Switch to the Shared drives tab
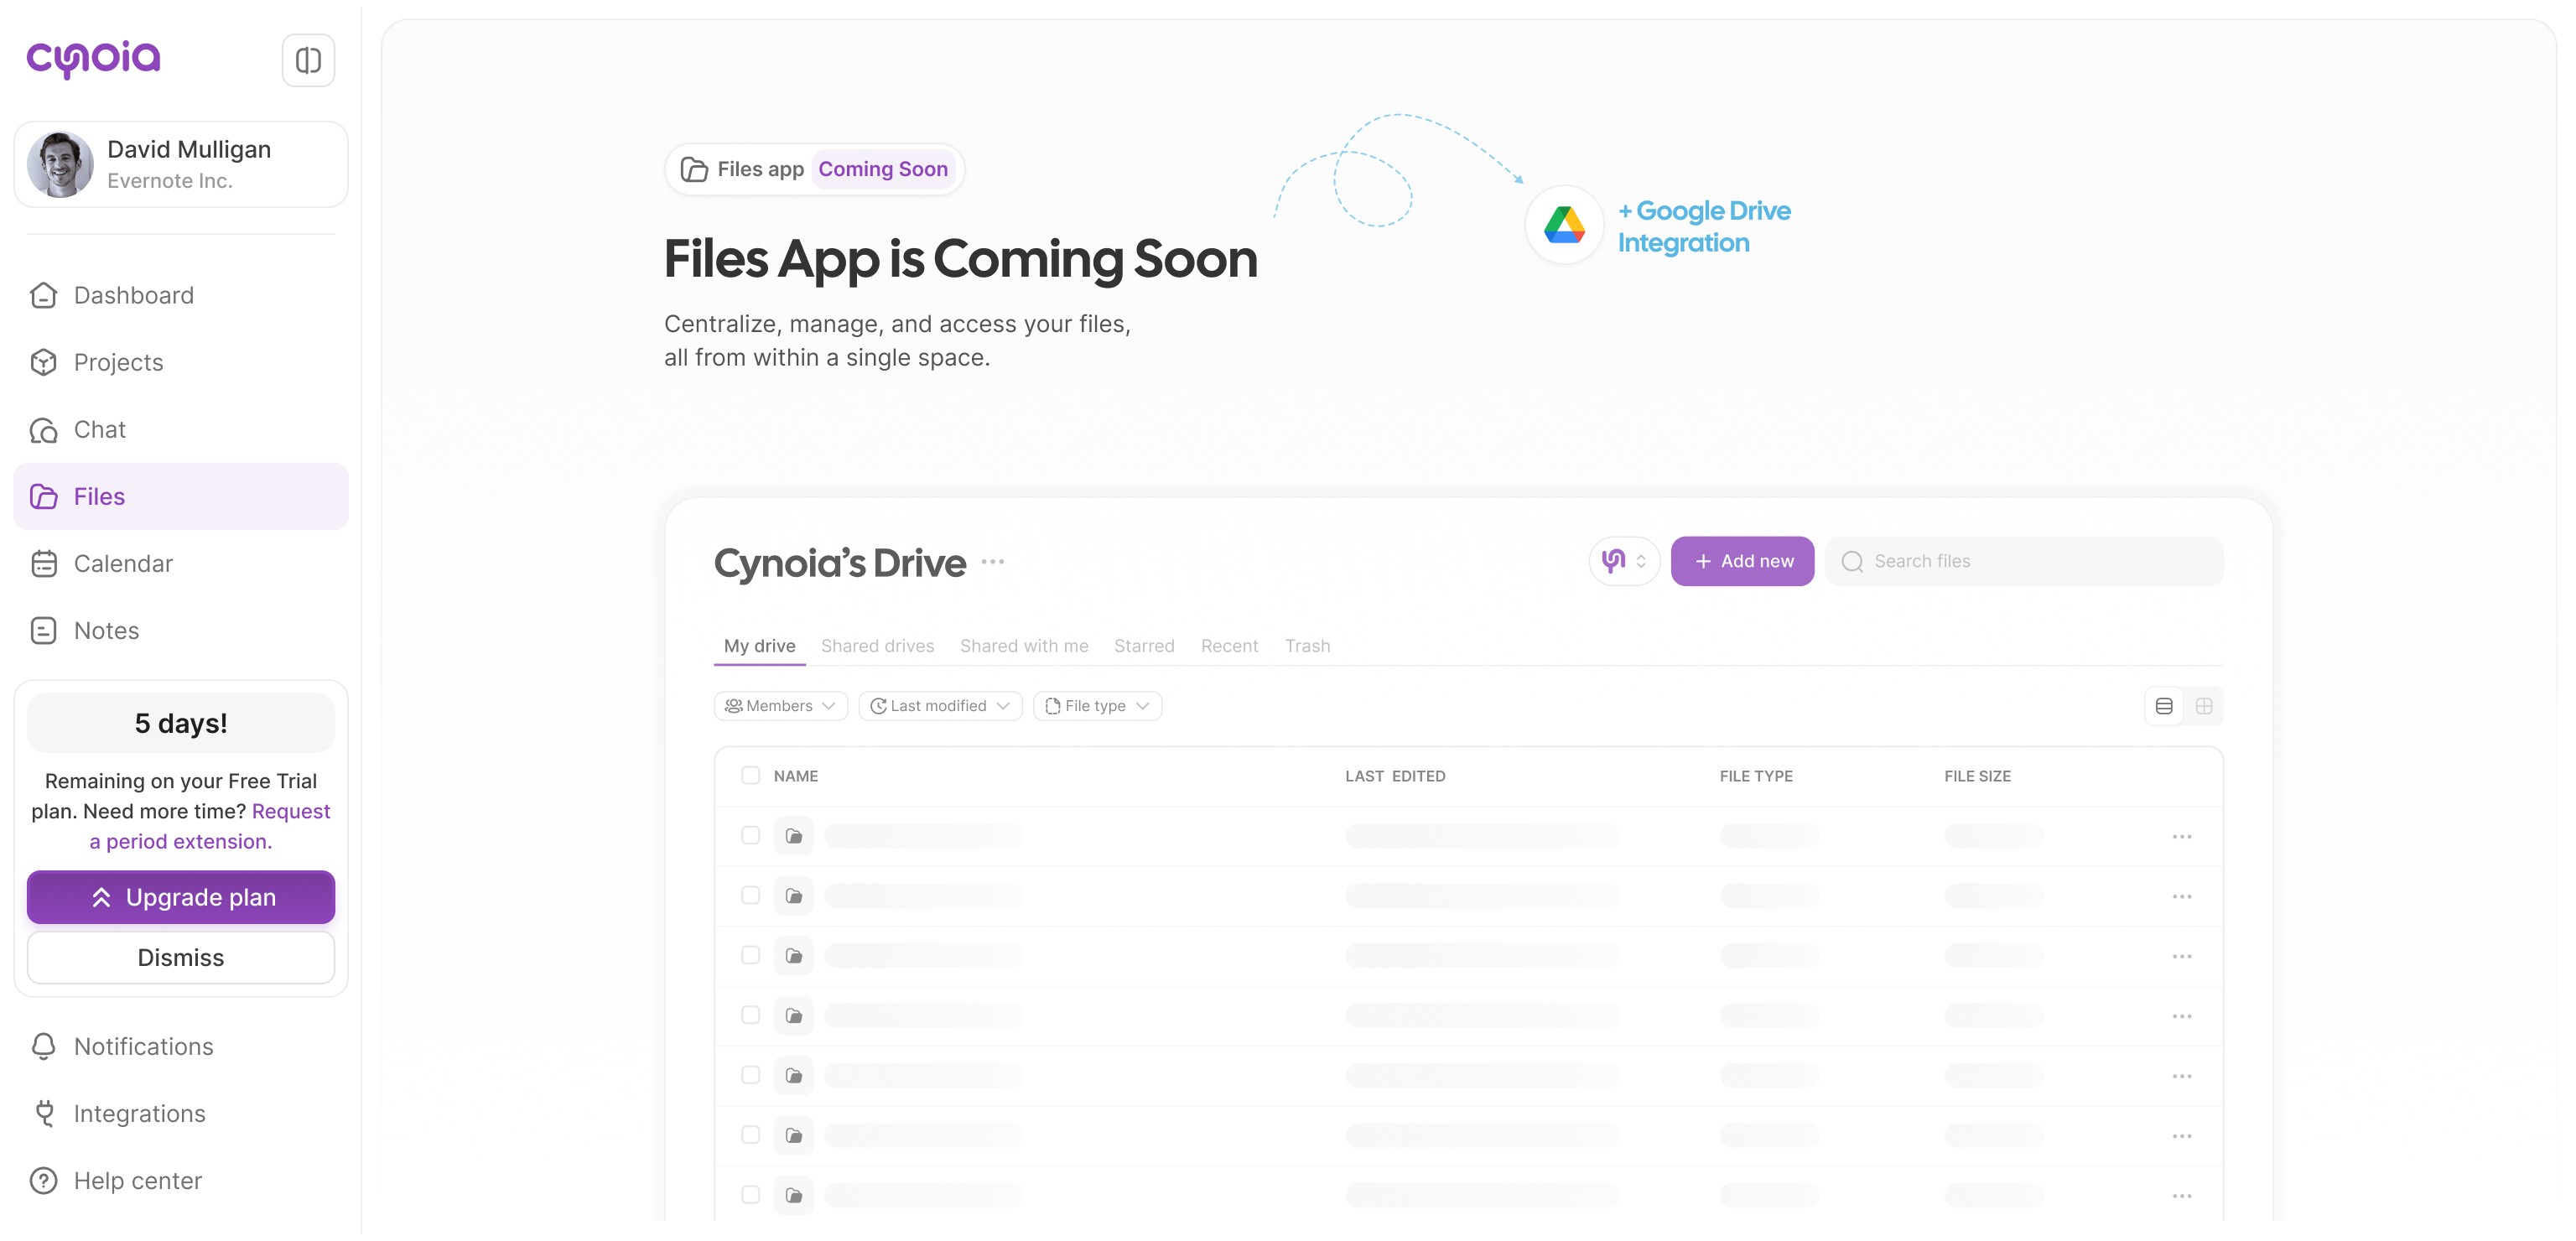2576x1241 pixels. coord(877,646)
